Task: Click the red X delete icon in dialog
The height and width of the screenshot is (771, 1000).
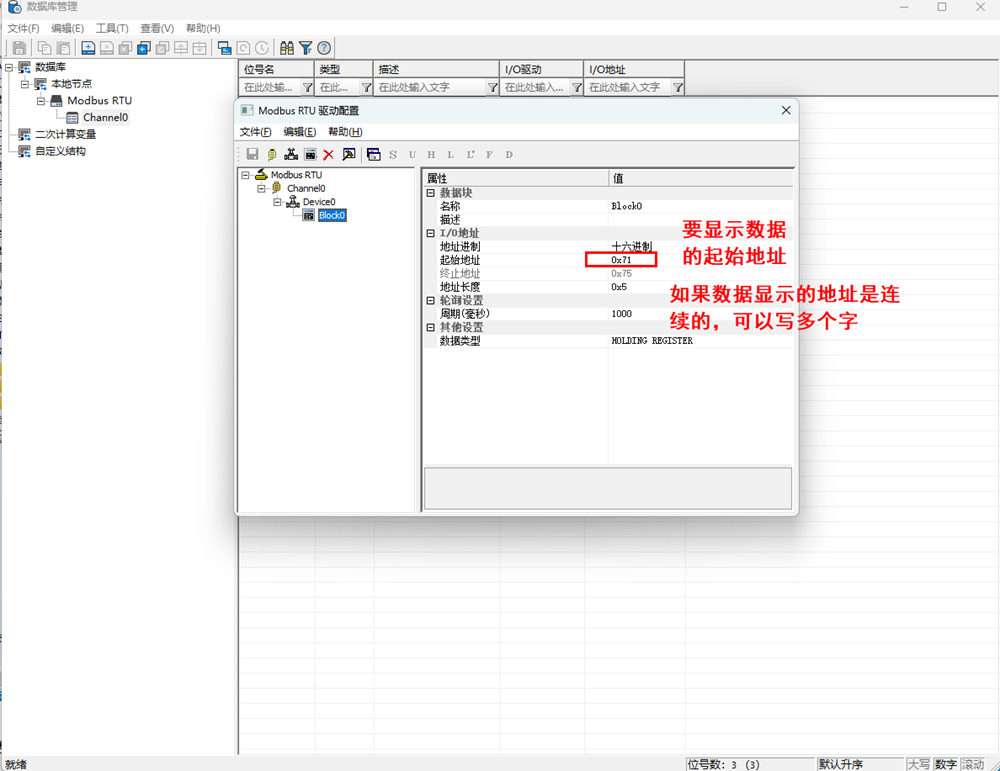Action: coord(328,154)
